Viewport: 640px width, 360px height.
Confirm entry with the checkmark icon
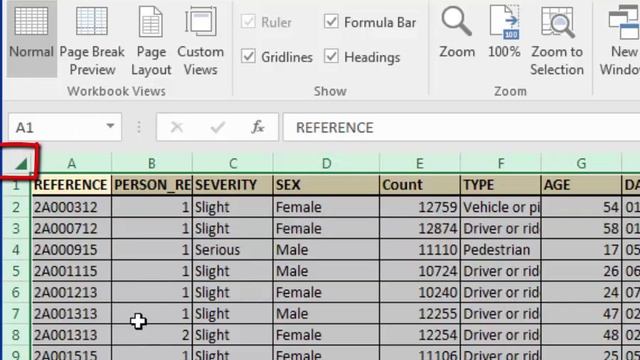click(x=218, y=127)
